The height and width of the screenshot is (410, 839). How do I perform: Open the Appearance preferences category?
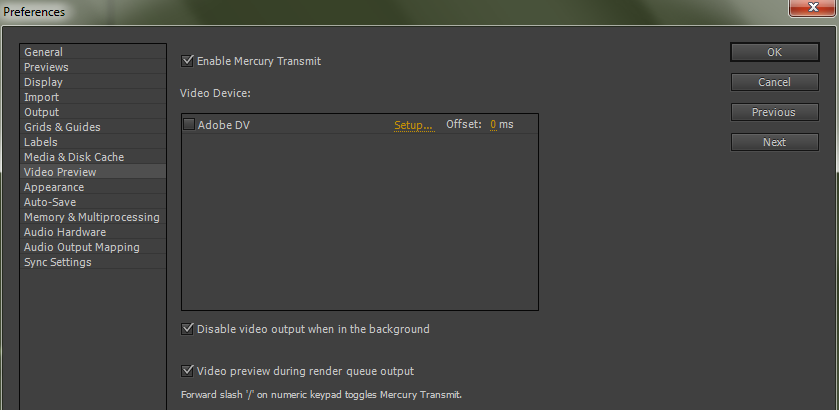point(93,187)
